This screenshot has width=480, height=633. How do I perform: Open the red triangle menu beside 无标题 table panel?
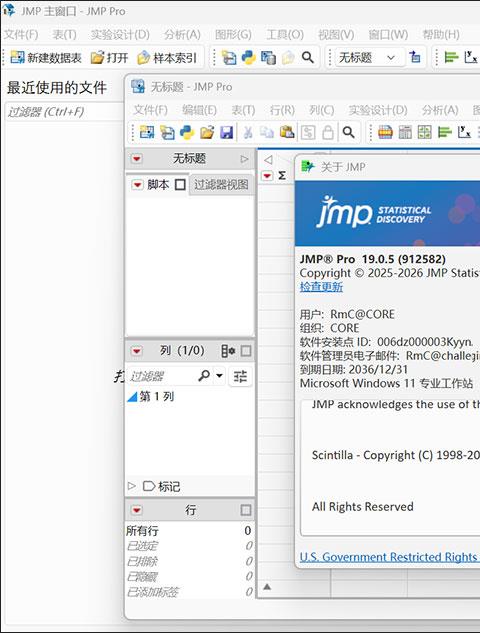(137, 158)
